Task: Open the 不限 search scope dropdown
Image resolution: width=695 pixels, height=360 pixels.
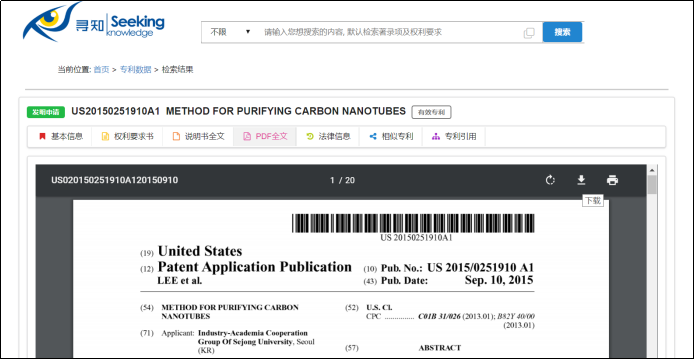Action: (230, 32)
